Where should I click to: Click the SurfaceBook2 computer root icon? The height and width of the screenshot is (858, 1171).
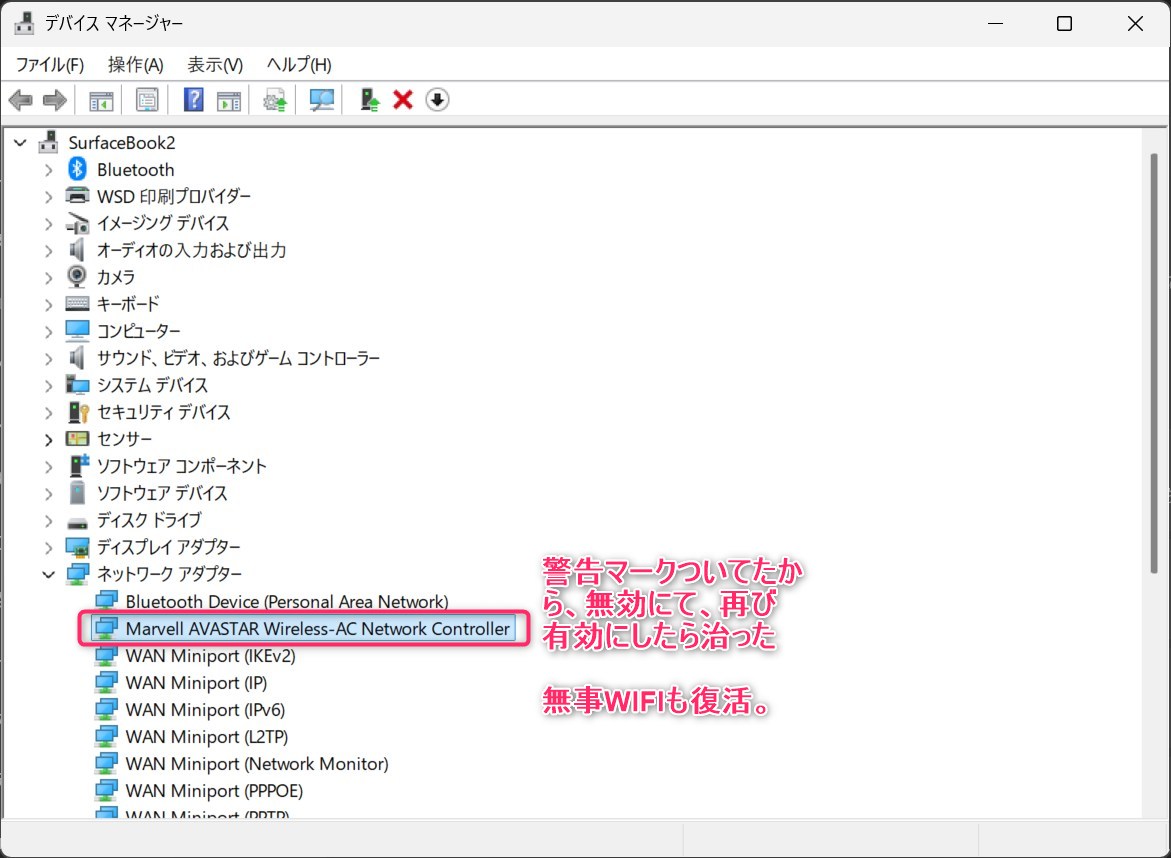click(49, 142)
